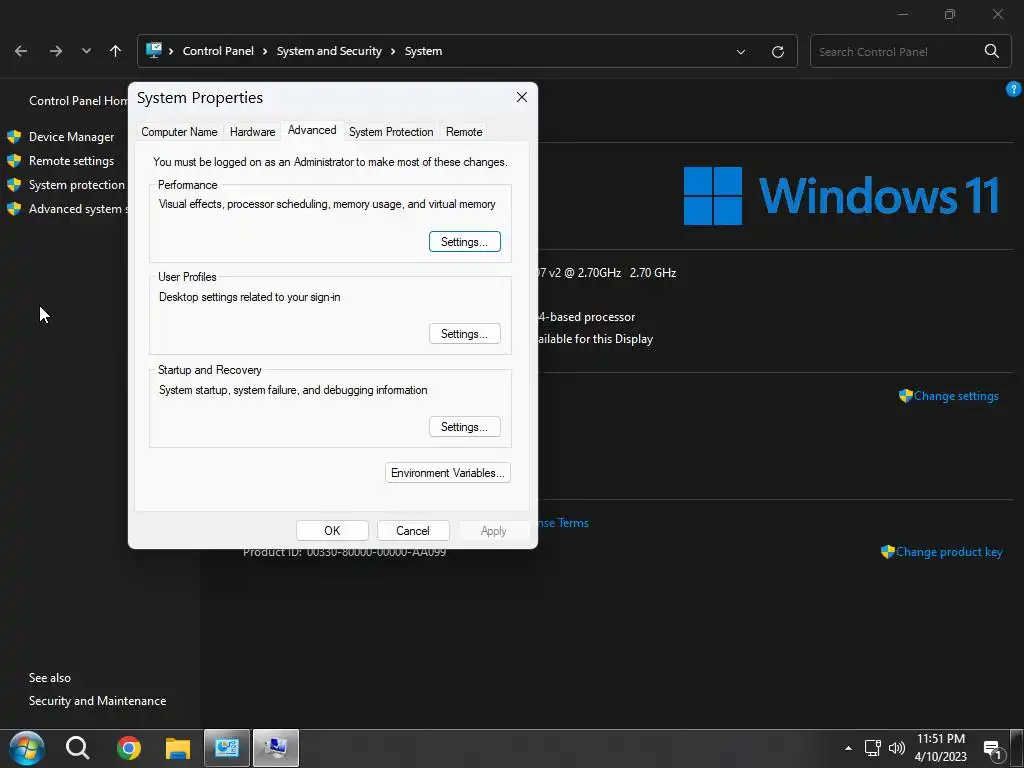Open help with the blue question icon
Screen dimensions: 1024x768
point(1013,89)
